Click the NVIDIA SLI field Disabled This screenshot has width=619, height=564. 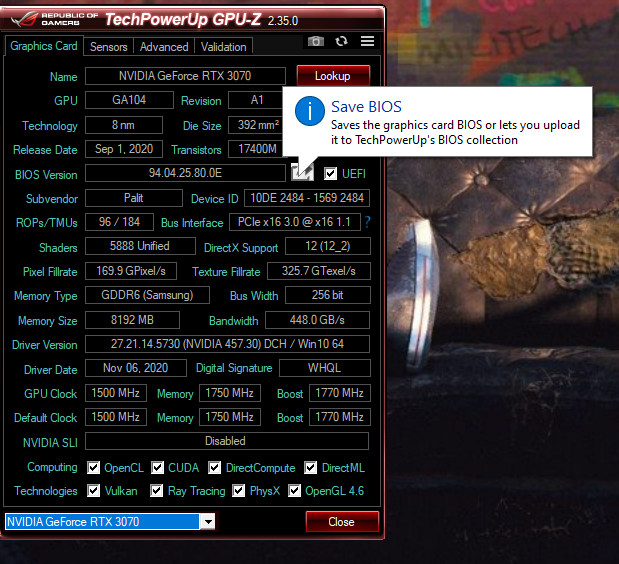[x=227, y=441]
